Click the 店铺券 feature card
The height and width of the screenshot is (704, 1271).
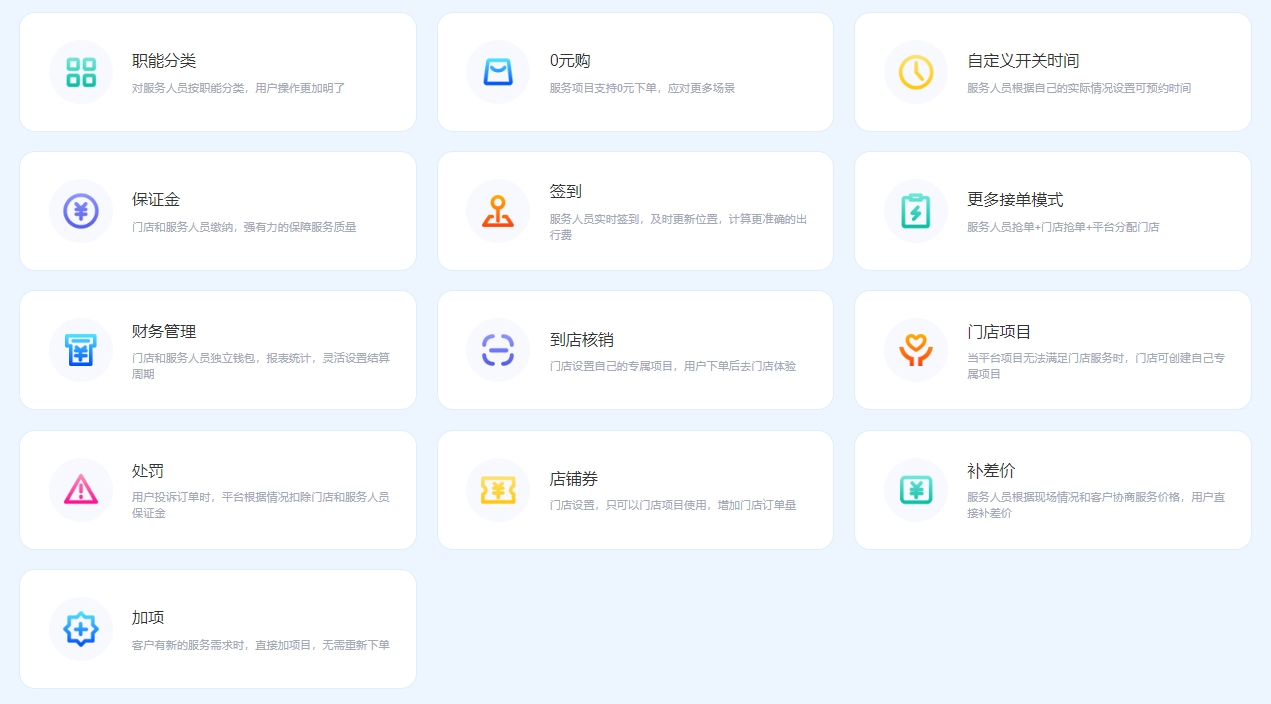635,490
